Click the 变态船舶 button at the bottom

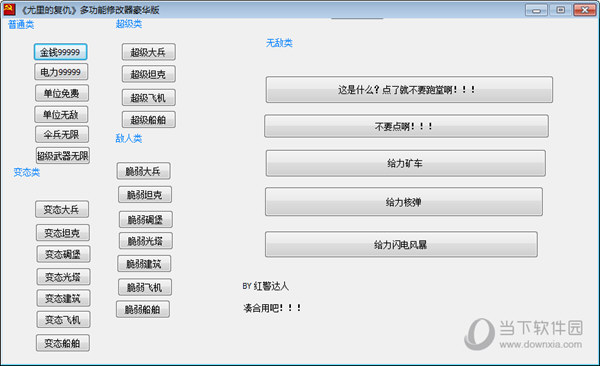63,343
